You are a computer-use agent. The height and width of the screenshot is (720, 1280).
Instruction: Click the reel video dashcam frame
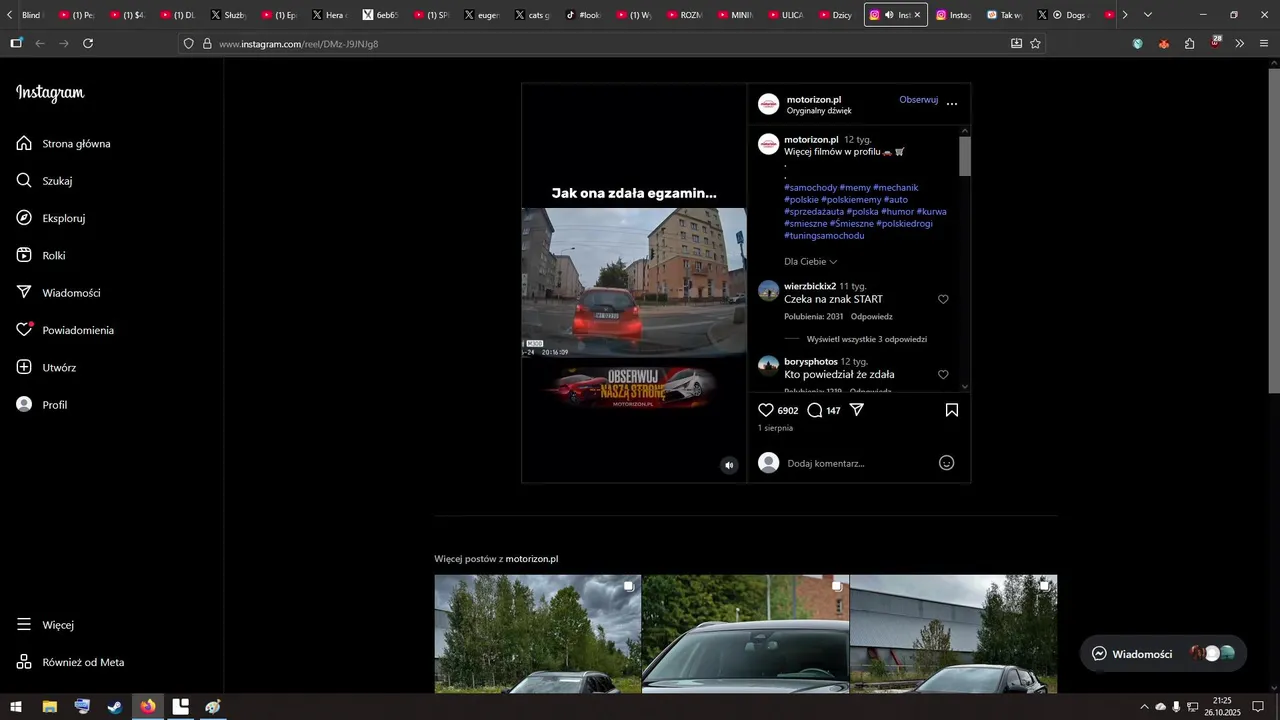coord(634,283)
